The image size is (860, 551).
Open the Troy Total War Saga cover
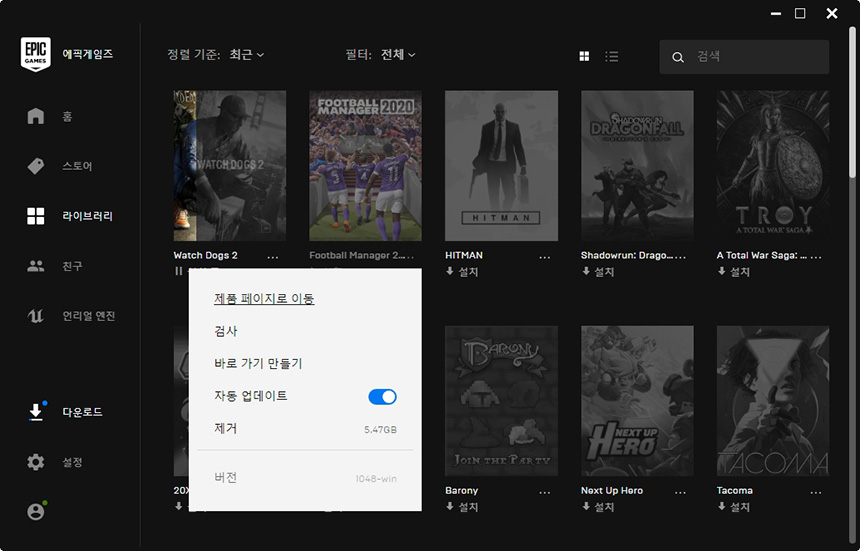(x=773, y=166)
